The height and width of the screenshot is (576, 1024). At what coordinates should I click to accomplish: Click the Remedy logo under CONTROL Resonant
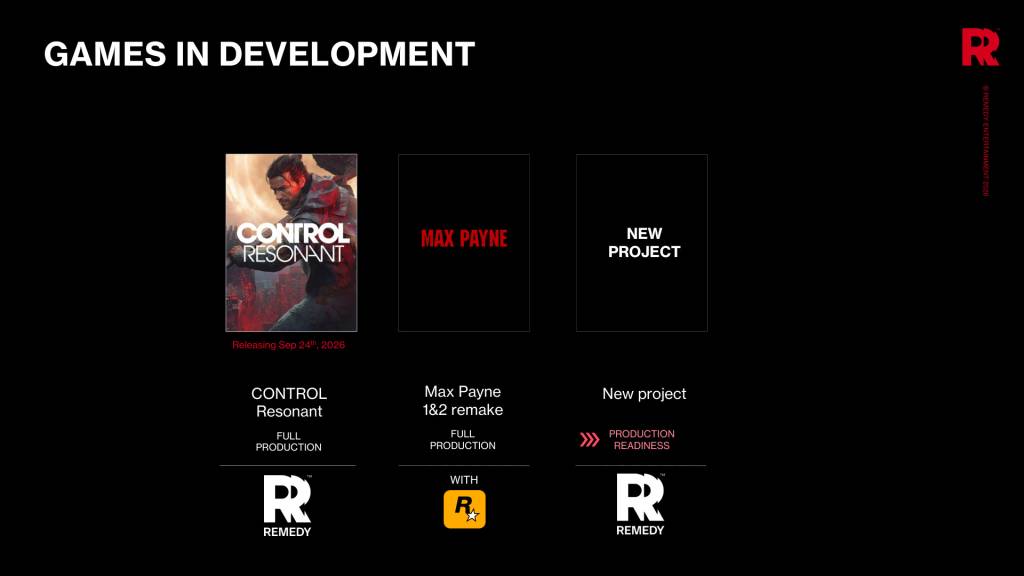tap(287, 505)
